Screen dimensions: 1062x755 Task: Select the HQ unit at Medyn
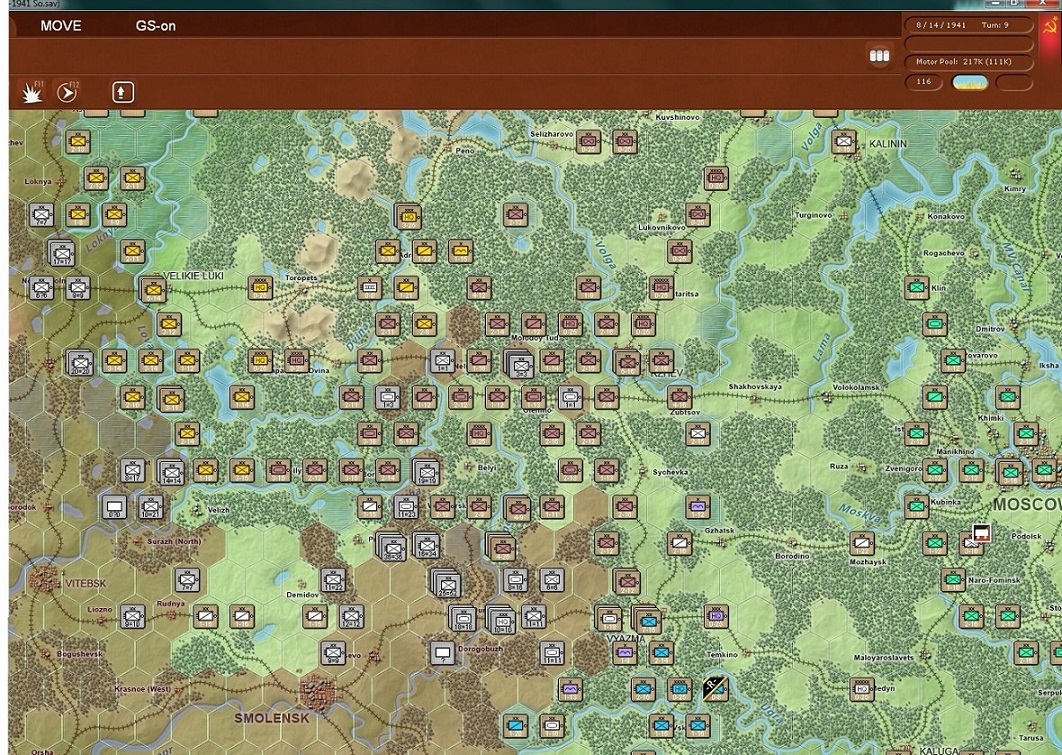point(862,689)
